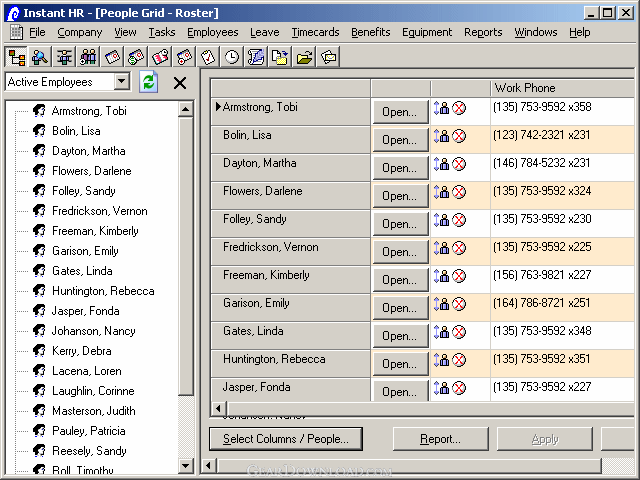Click the person sort icon for Armstrong, Tobi
The height and width of the screenshot is (480, 640).
[x=441, y=108]
